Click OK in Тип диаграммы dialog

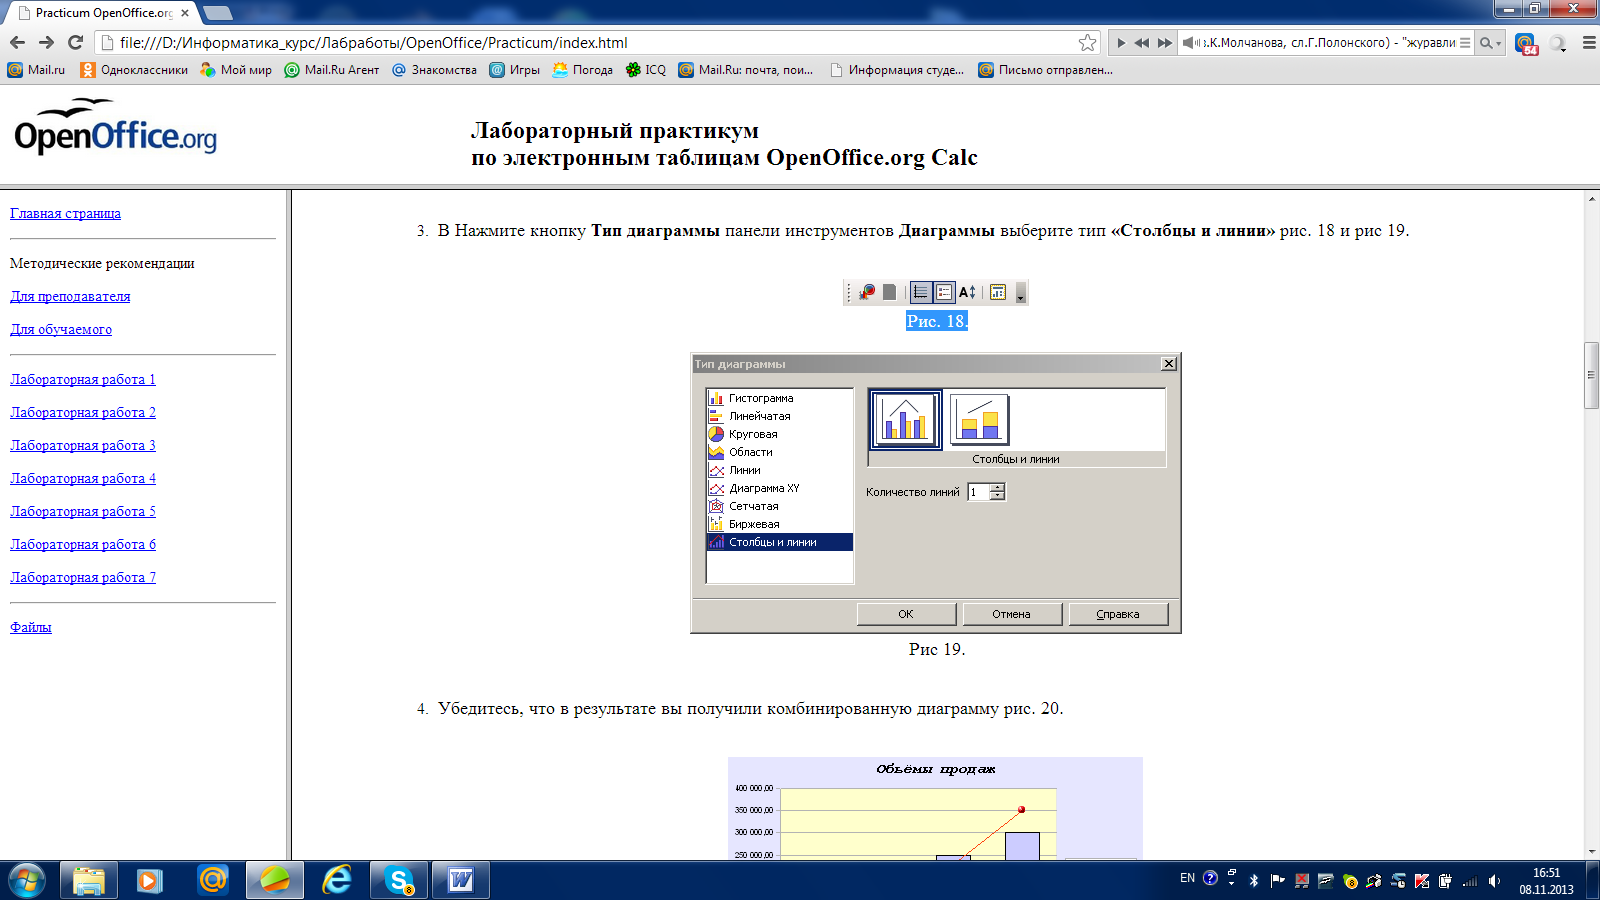click(906, 614)
